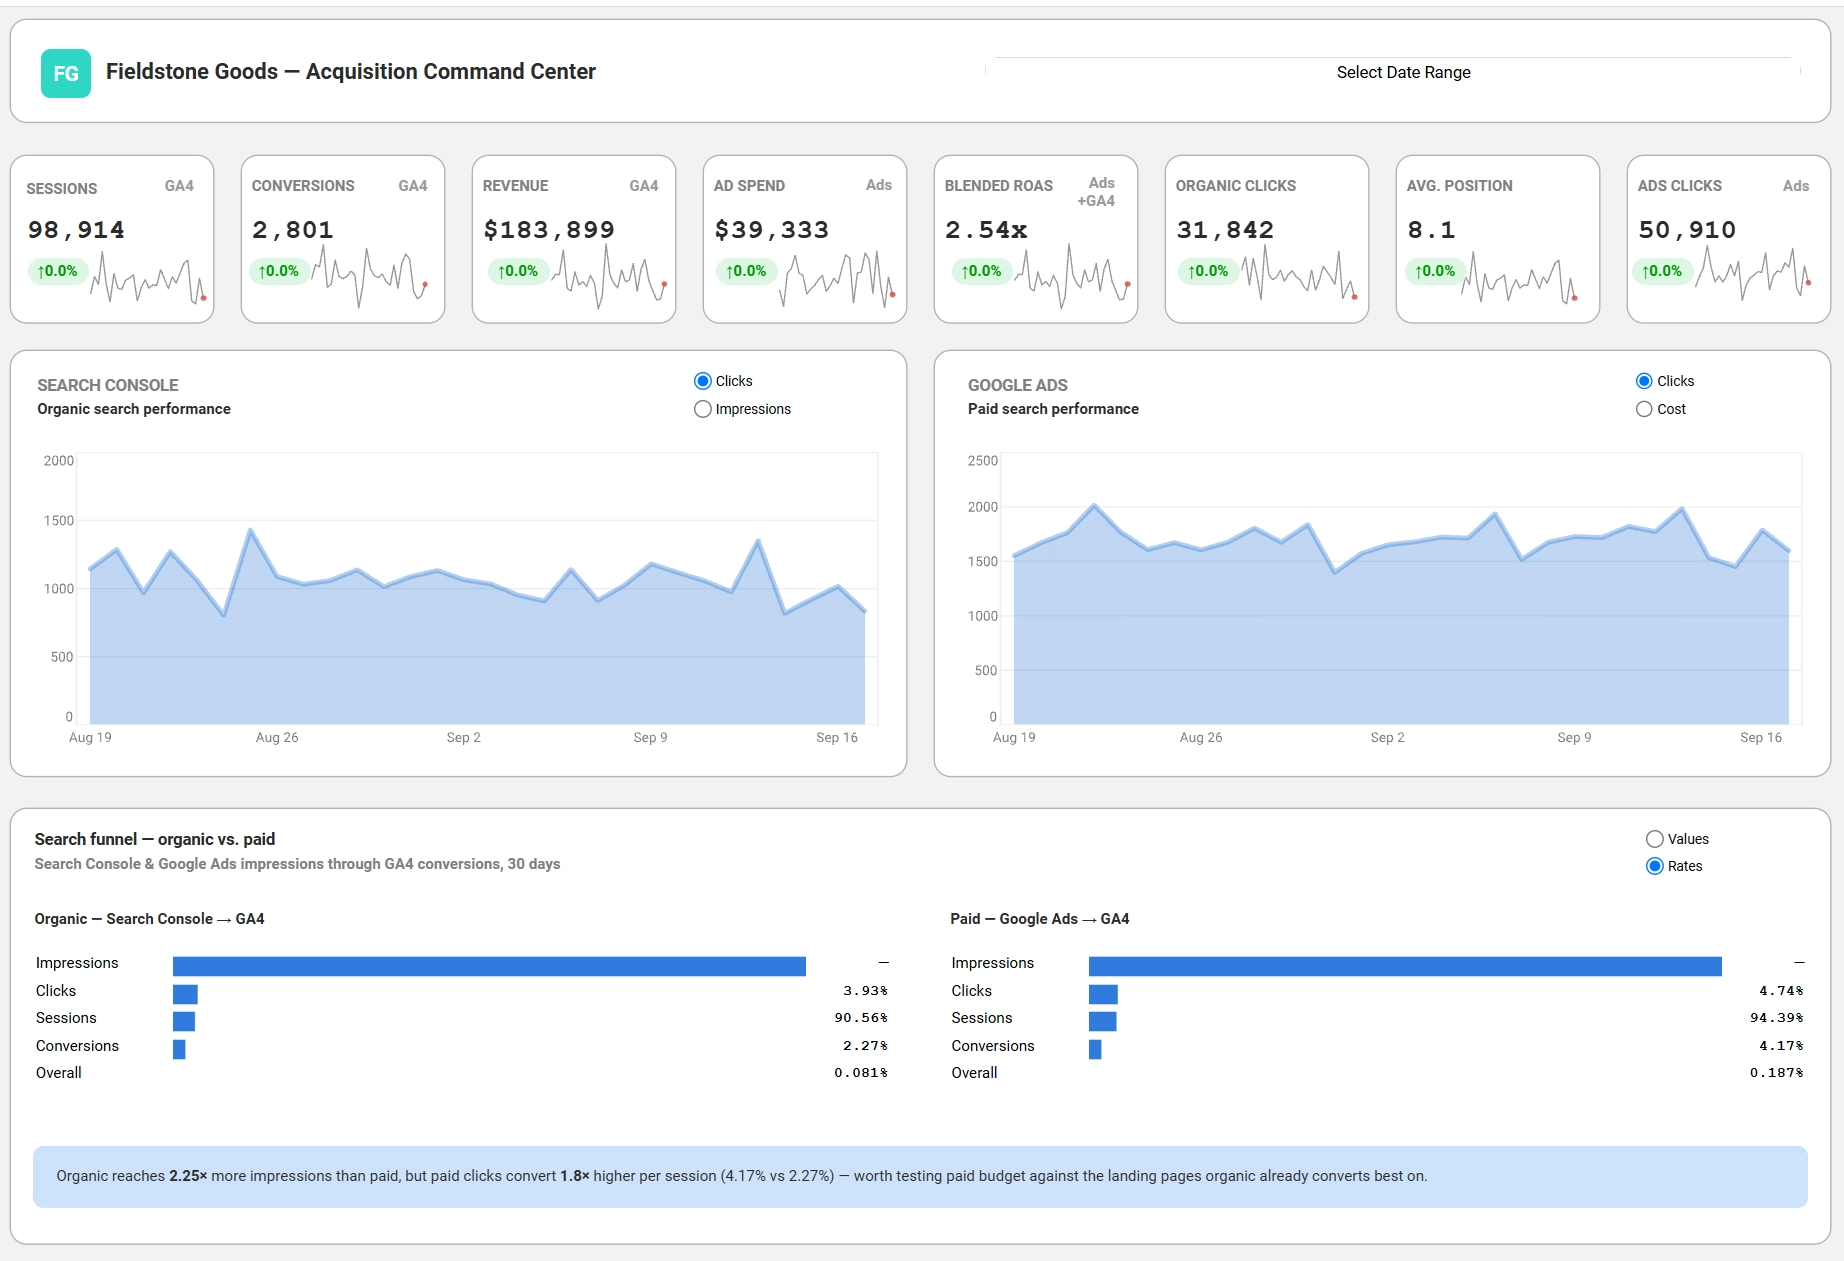
Task: Click the Ads Clicks card change badge
Action: [1662, 271]
